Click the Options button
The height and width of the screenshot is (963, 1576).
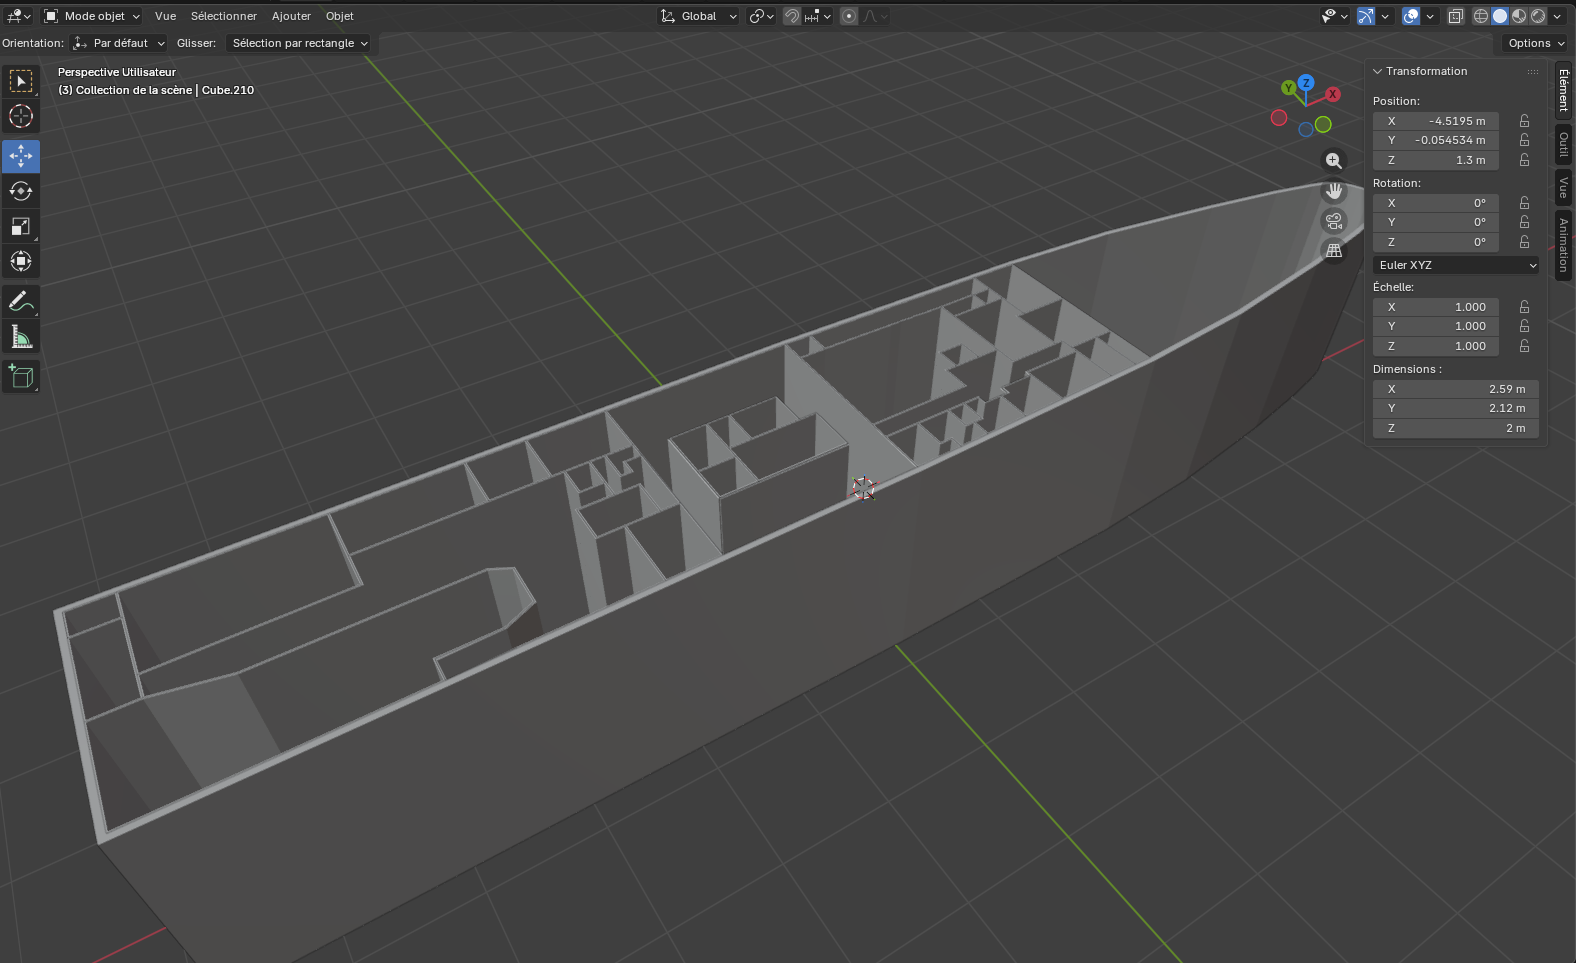point(1536,43)
